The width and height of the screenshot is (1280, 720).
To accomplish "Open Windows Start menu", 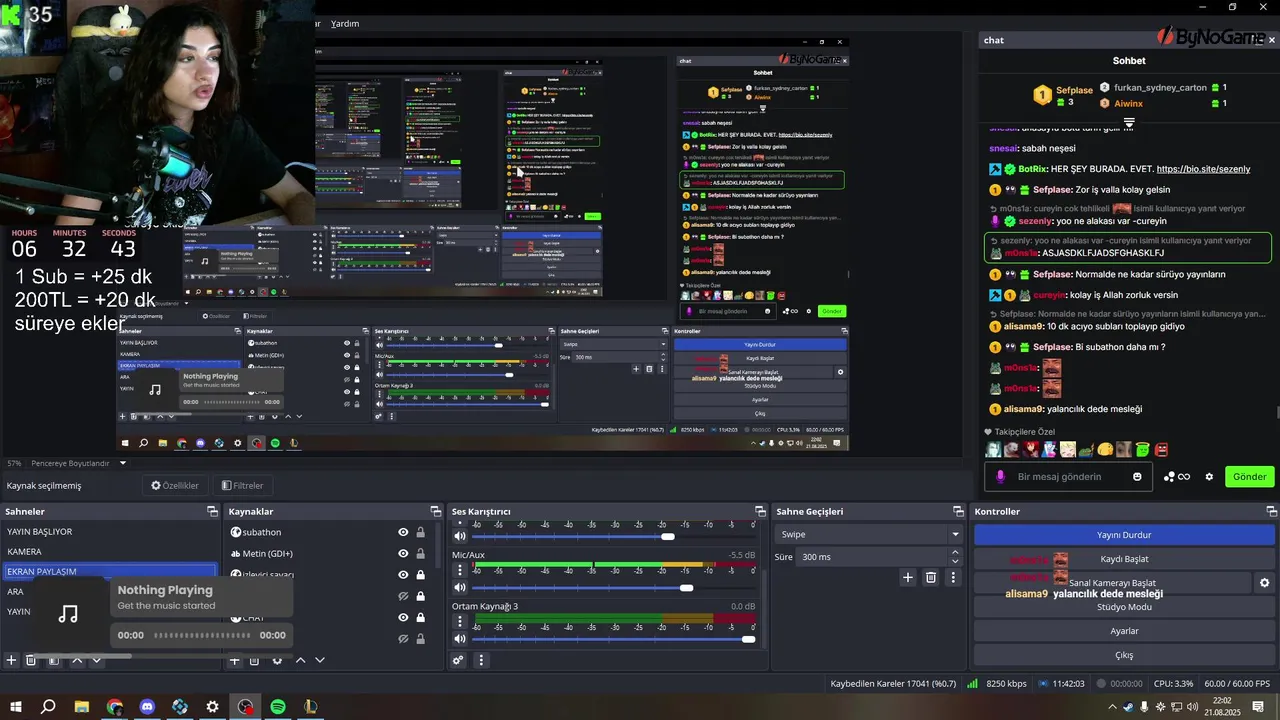I will (16, 707).
